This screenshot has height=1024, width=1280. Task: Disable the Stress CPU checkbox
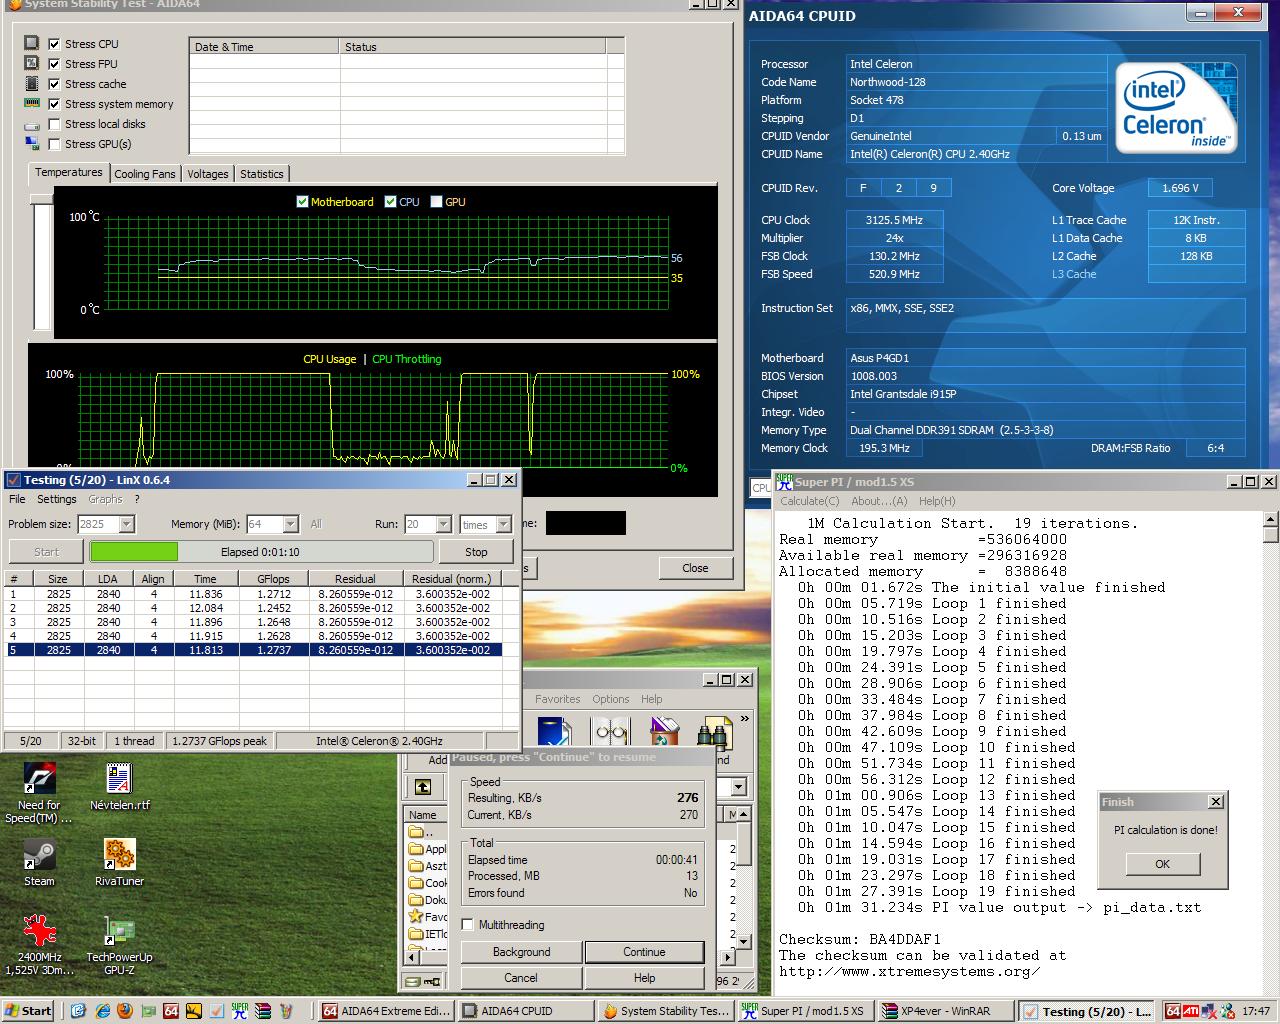(x=55, y=44)
